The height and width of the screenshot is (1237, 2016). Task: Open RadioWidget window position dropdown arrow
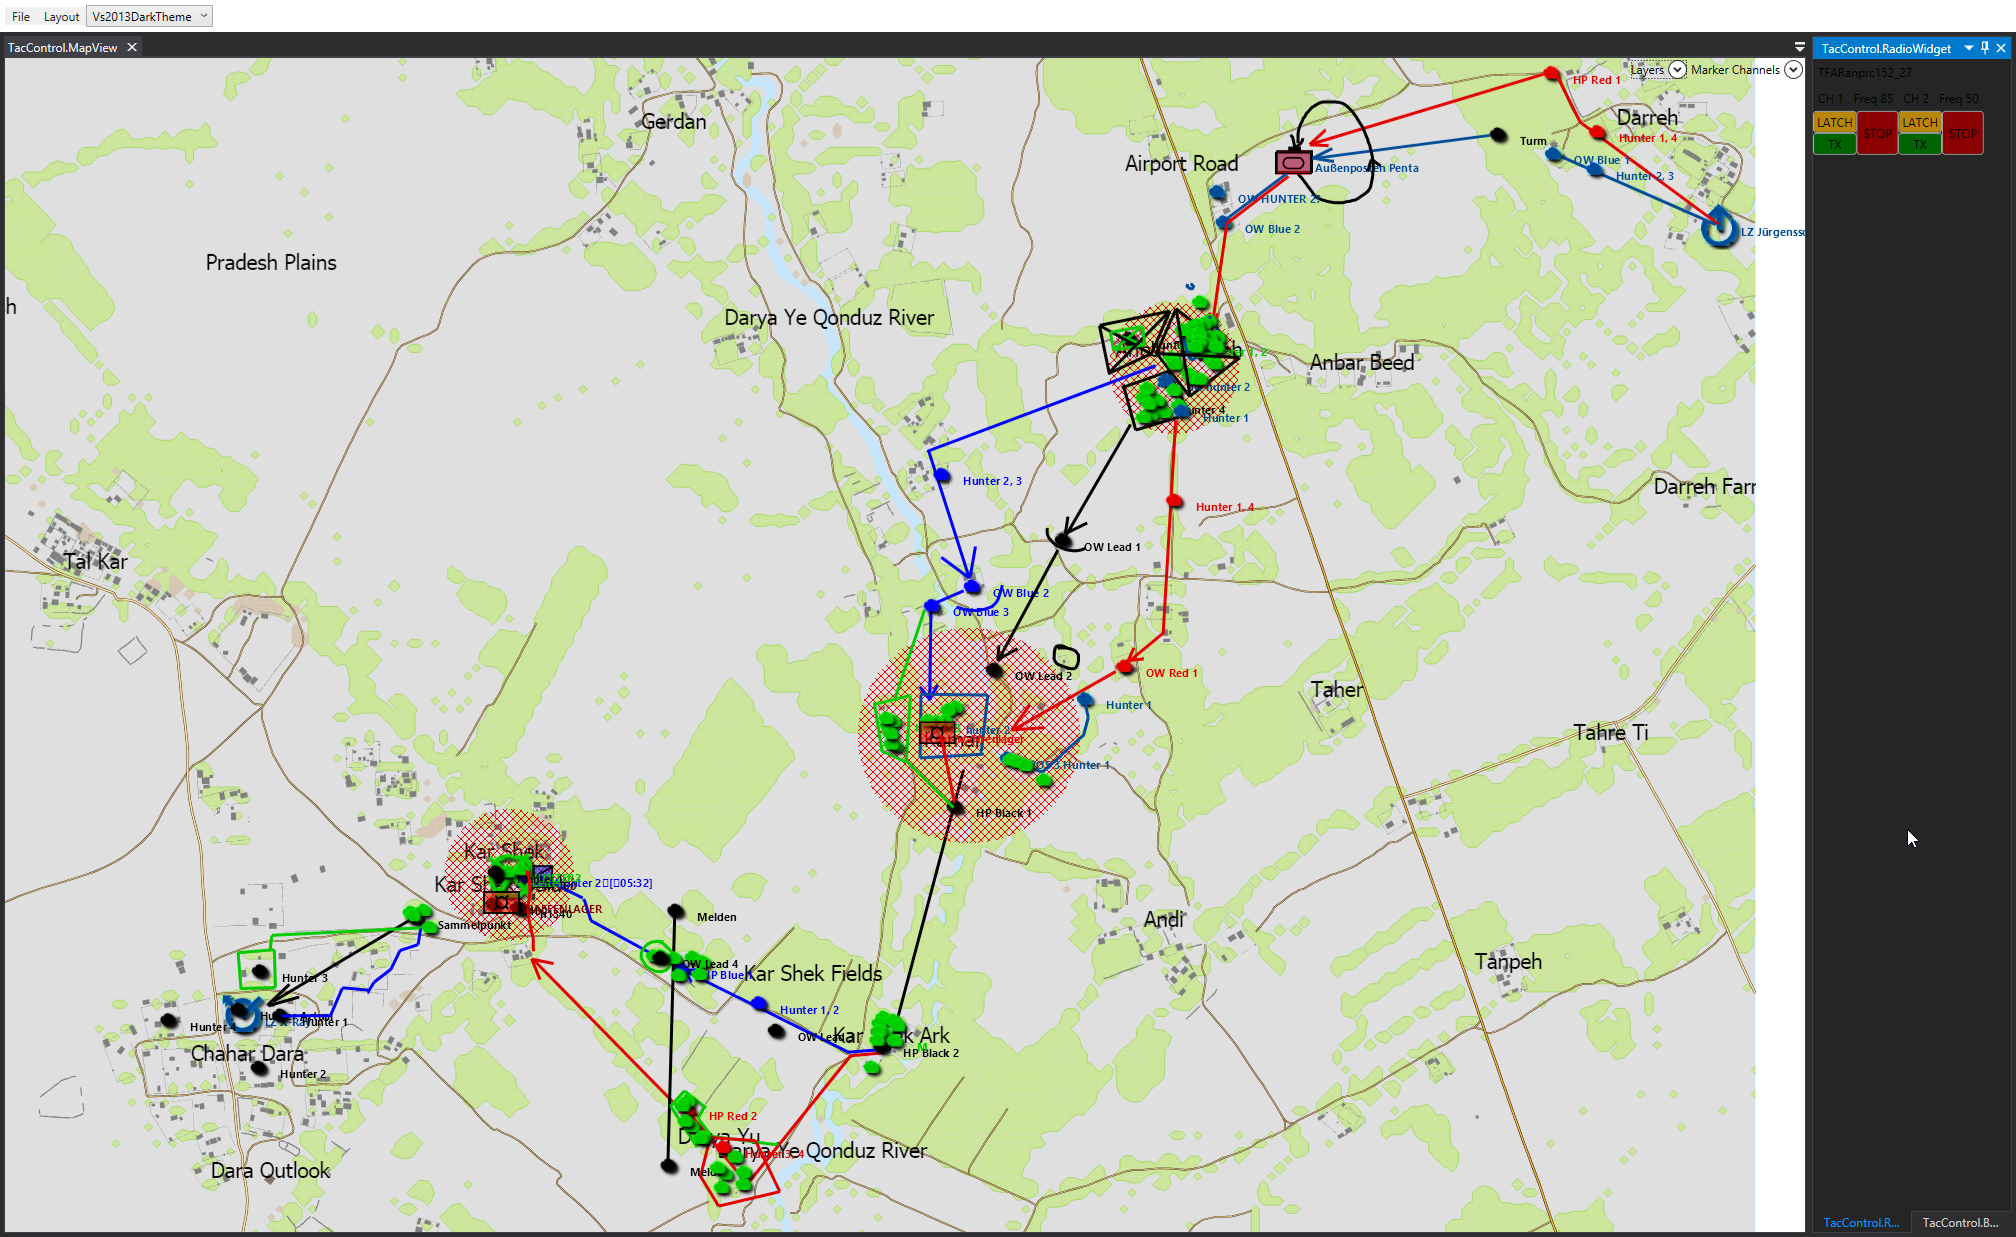1969,48
